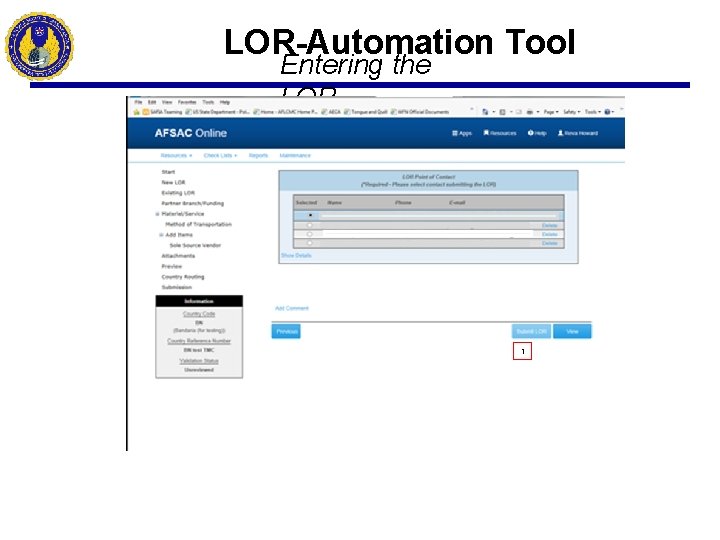The height and width of the screenshot is (540, 720).
Task: Open Preview step in sidebar
Action: pyautogui.click(x=172, y=266)
